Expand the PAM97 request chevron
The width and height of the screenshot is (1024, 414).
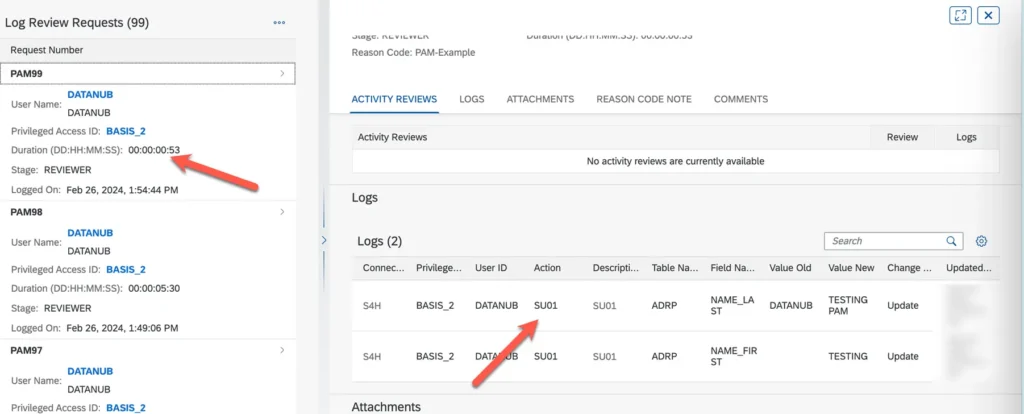pyautogui.click(x=282, y=350)
